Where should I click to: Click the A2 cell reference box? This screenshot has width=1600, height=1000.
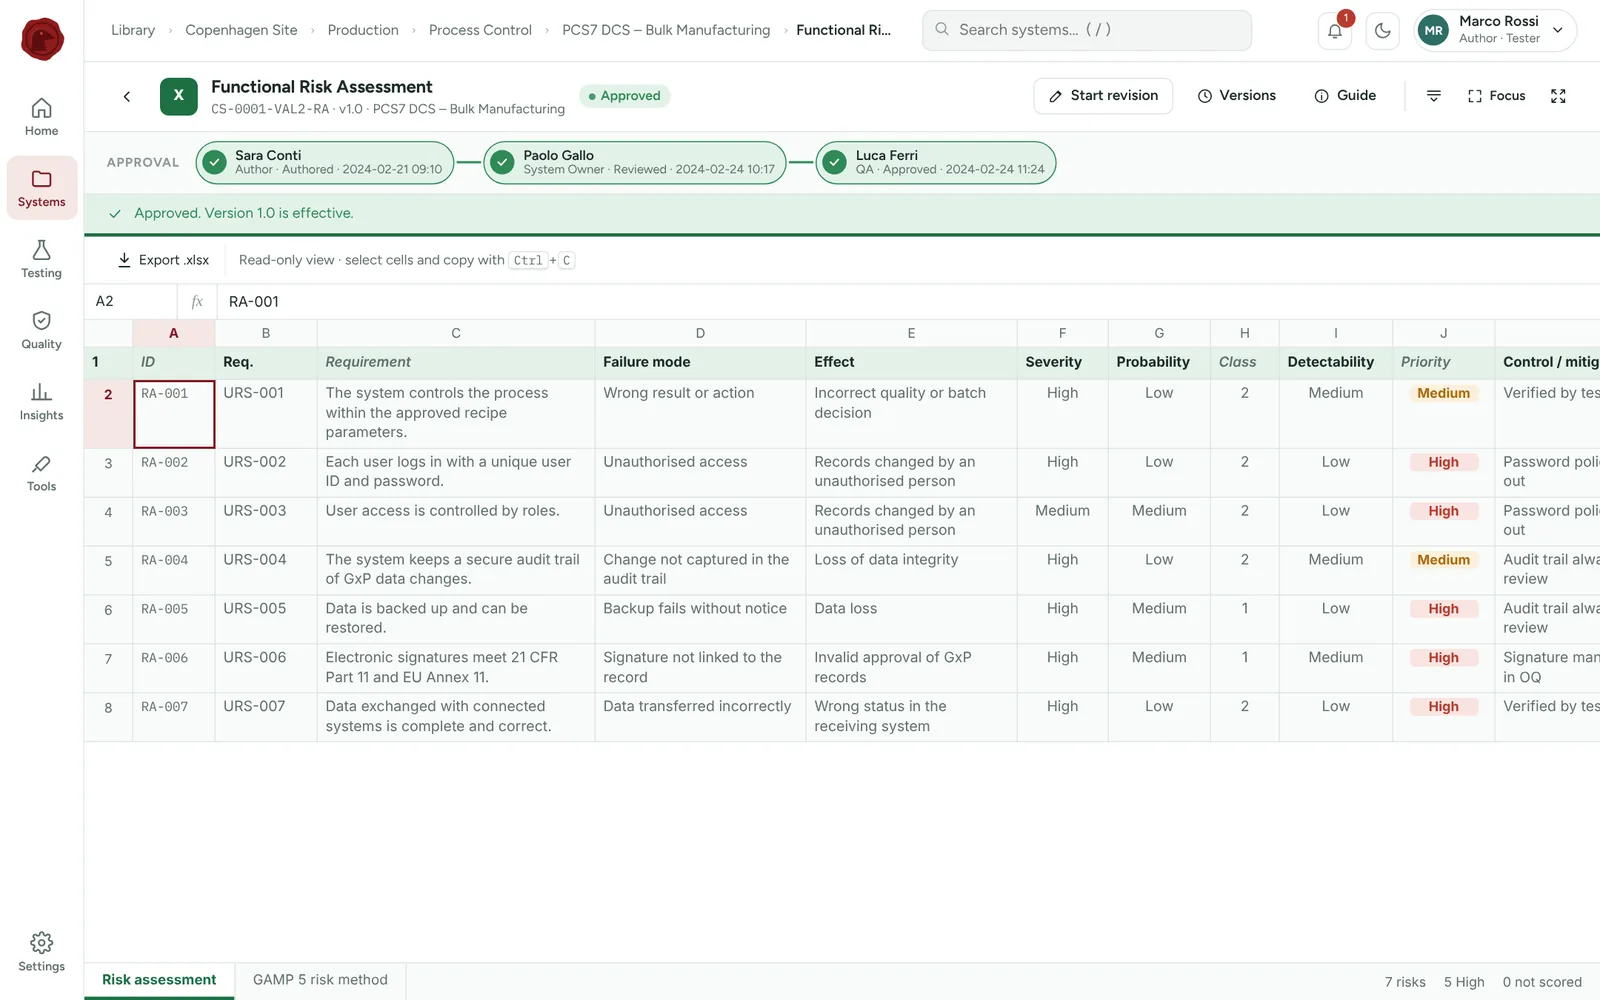[x=131, y=302]
